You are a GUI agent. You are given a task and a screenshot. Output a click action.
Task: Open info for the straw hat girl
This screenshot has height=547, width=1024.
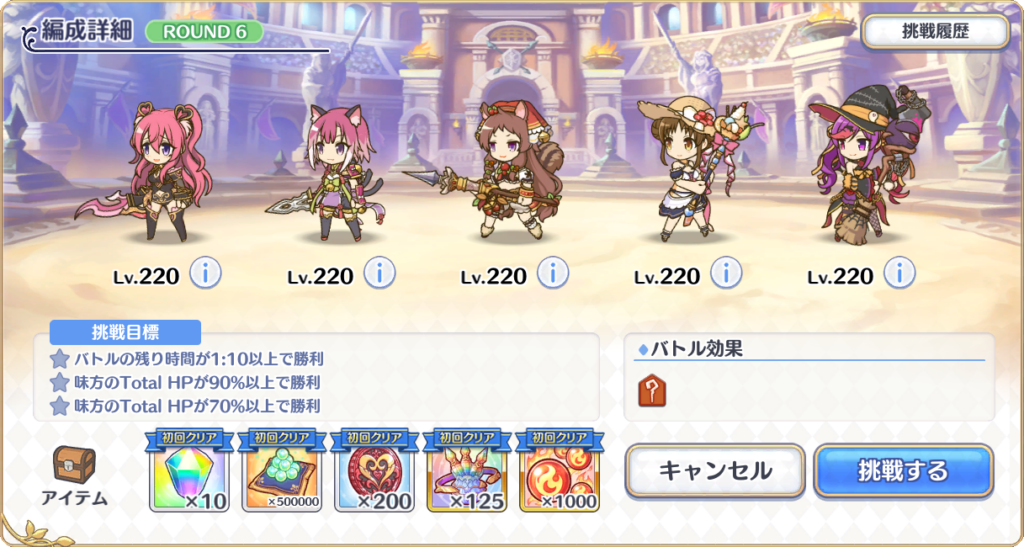726,273
